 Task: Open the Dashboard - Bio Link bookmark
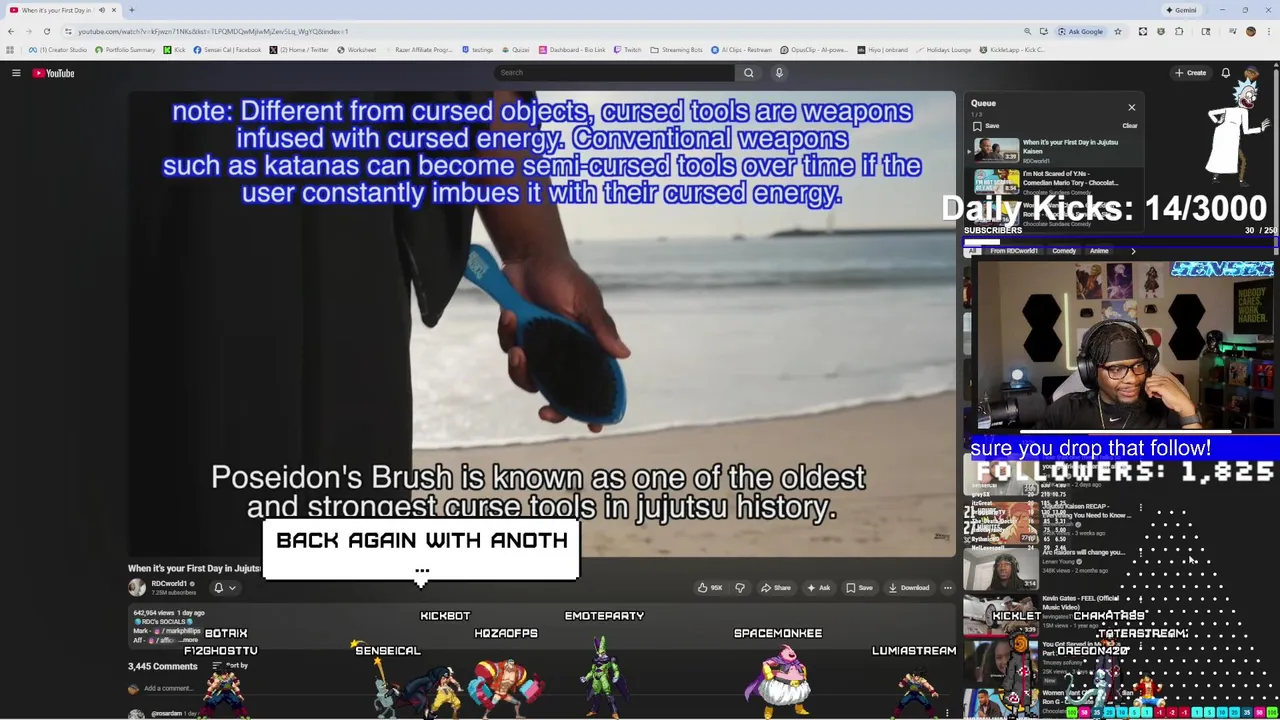[x=572, y=50]
